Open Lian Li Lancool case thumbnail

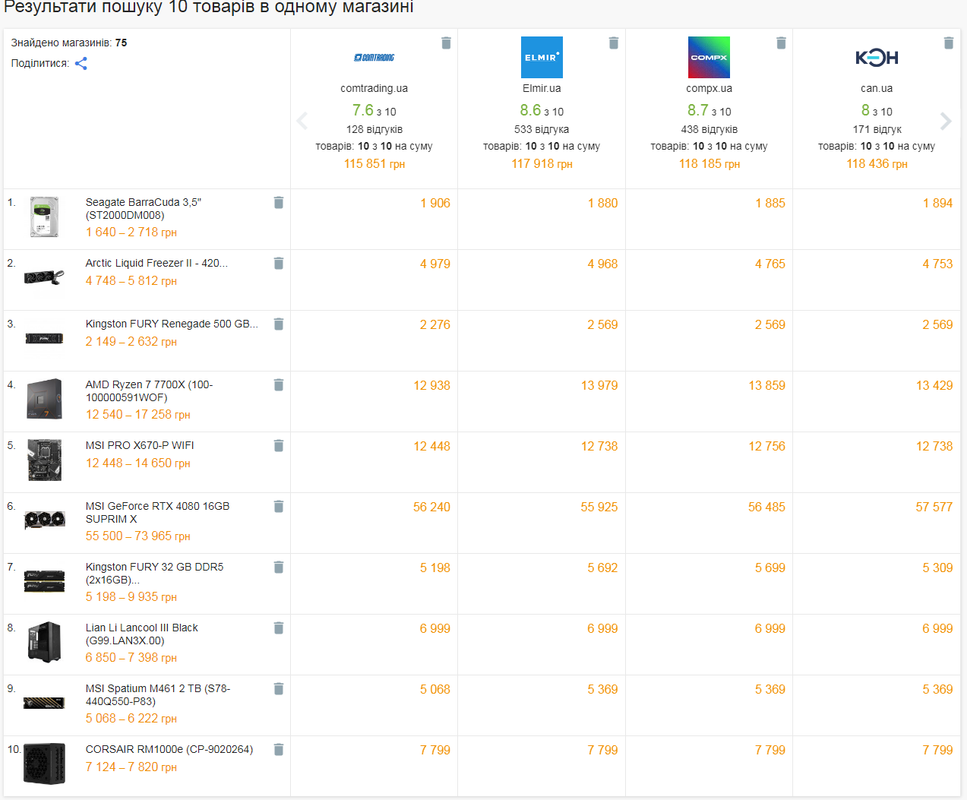pyautogui.click(x=44, y=642)
